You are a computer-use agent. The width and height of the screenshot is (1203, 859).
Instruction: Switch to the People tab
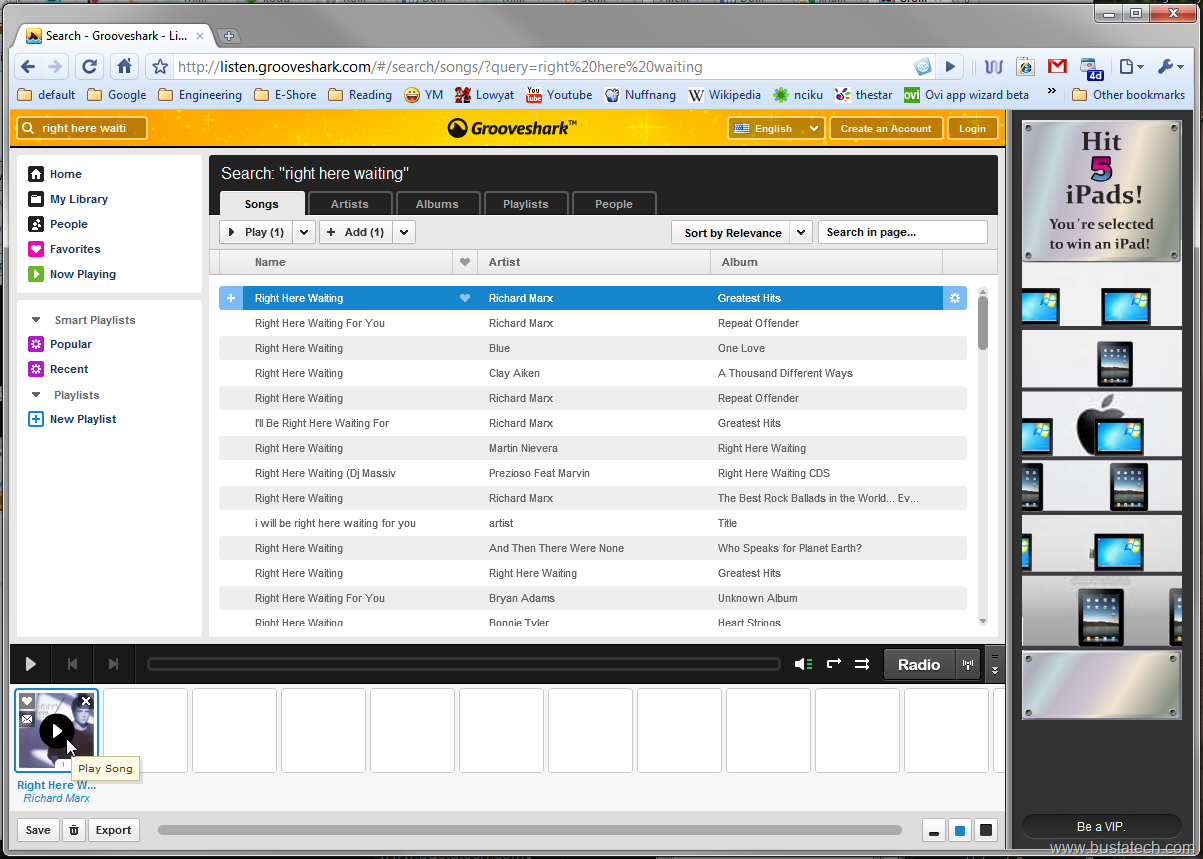(x=614, y=204)
